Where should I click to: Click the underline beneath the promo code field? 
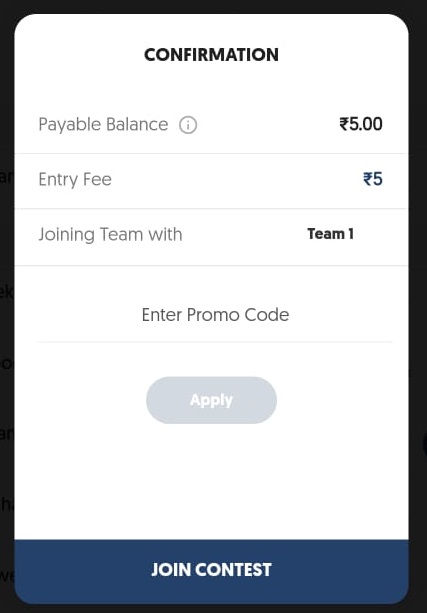coord(215,342)
